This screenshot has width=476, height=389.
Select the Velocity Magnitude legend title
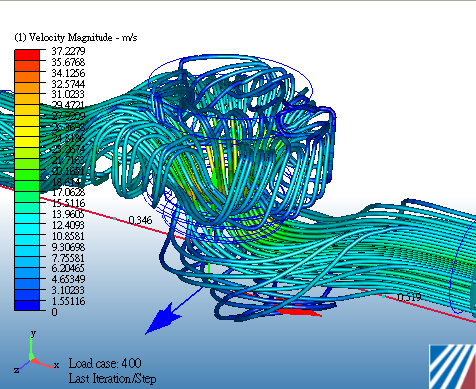tap(76, 37)
